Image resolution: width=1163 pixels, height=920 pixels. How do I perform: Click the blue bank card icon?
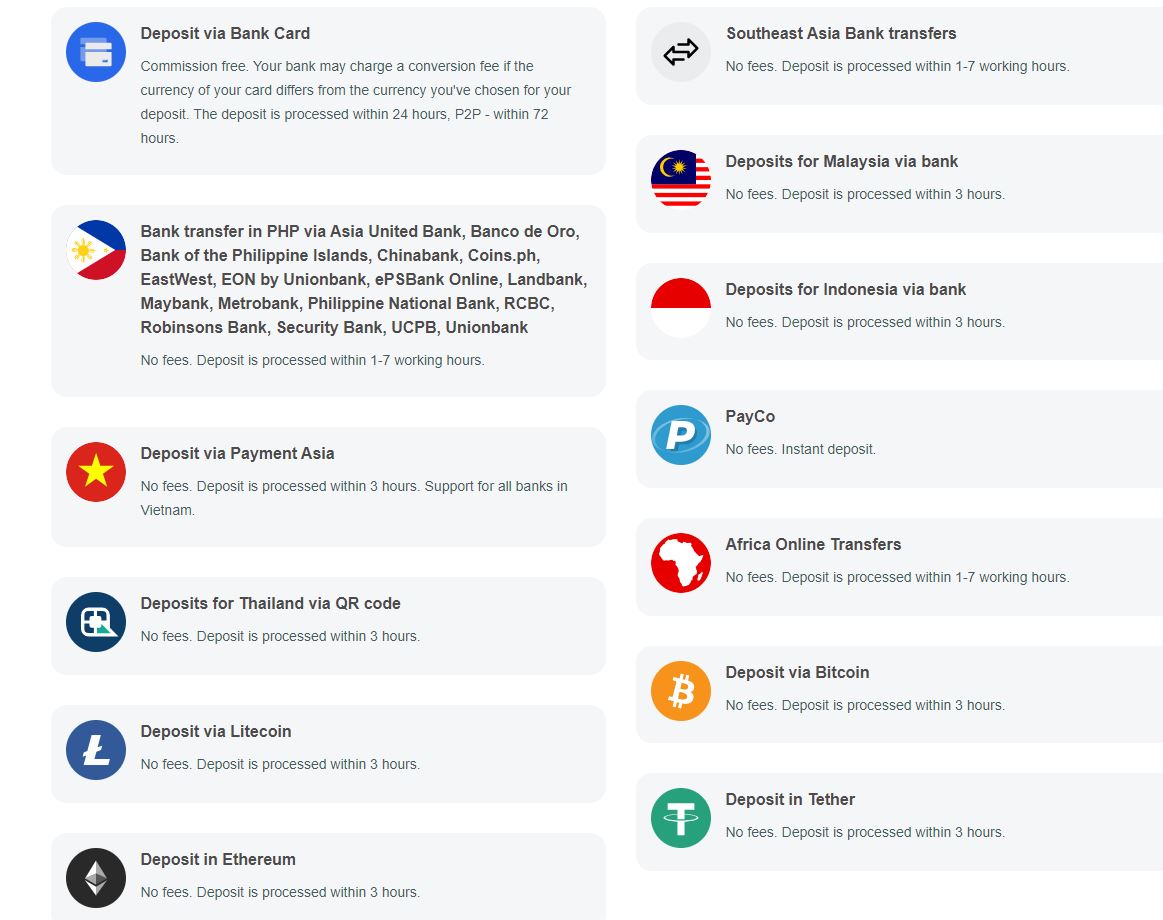tap(96, 52)
